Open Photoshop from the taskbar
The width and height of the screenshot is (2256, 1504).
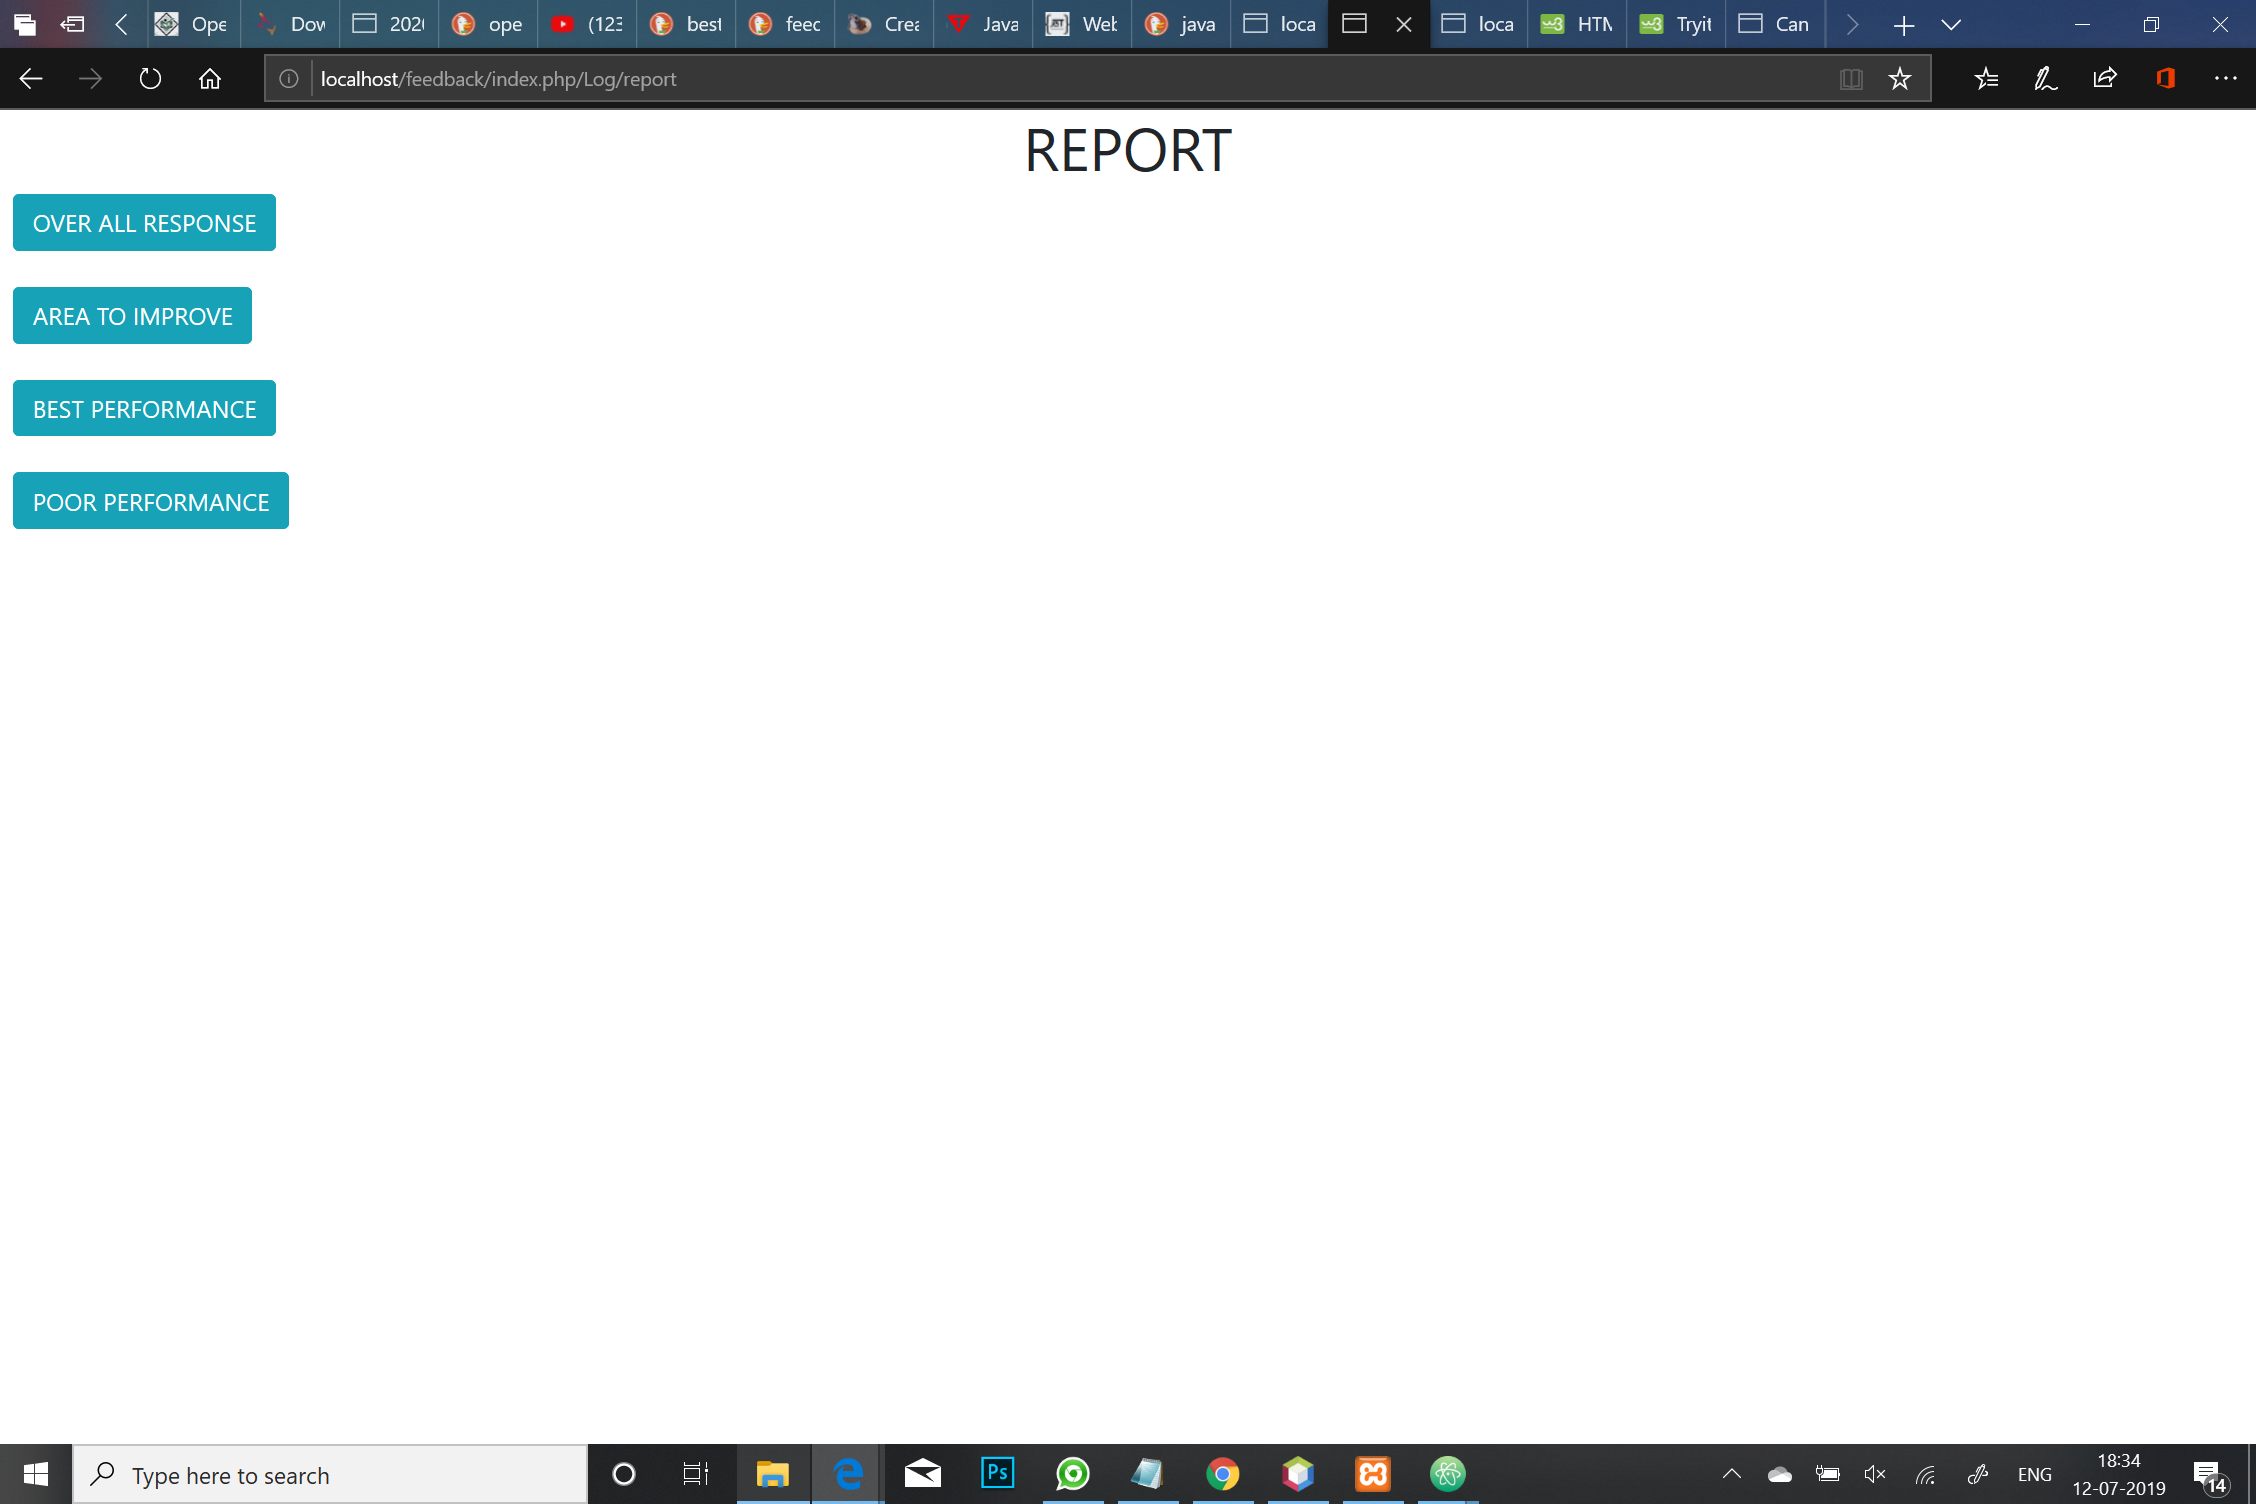[997, 1473]
